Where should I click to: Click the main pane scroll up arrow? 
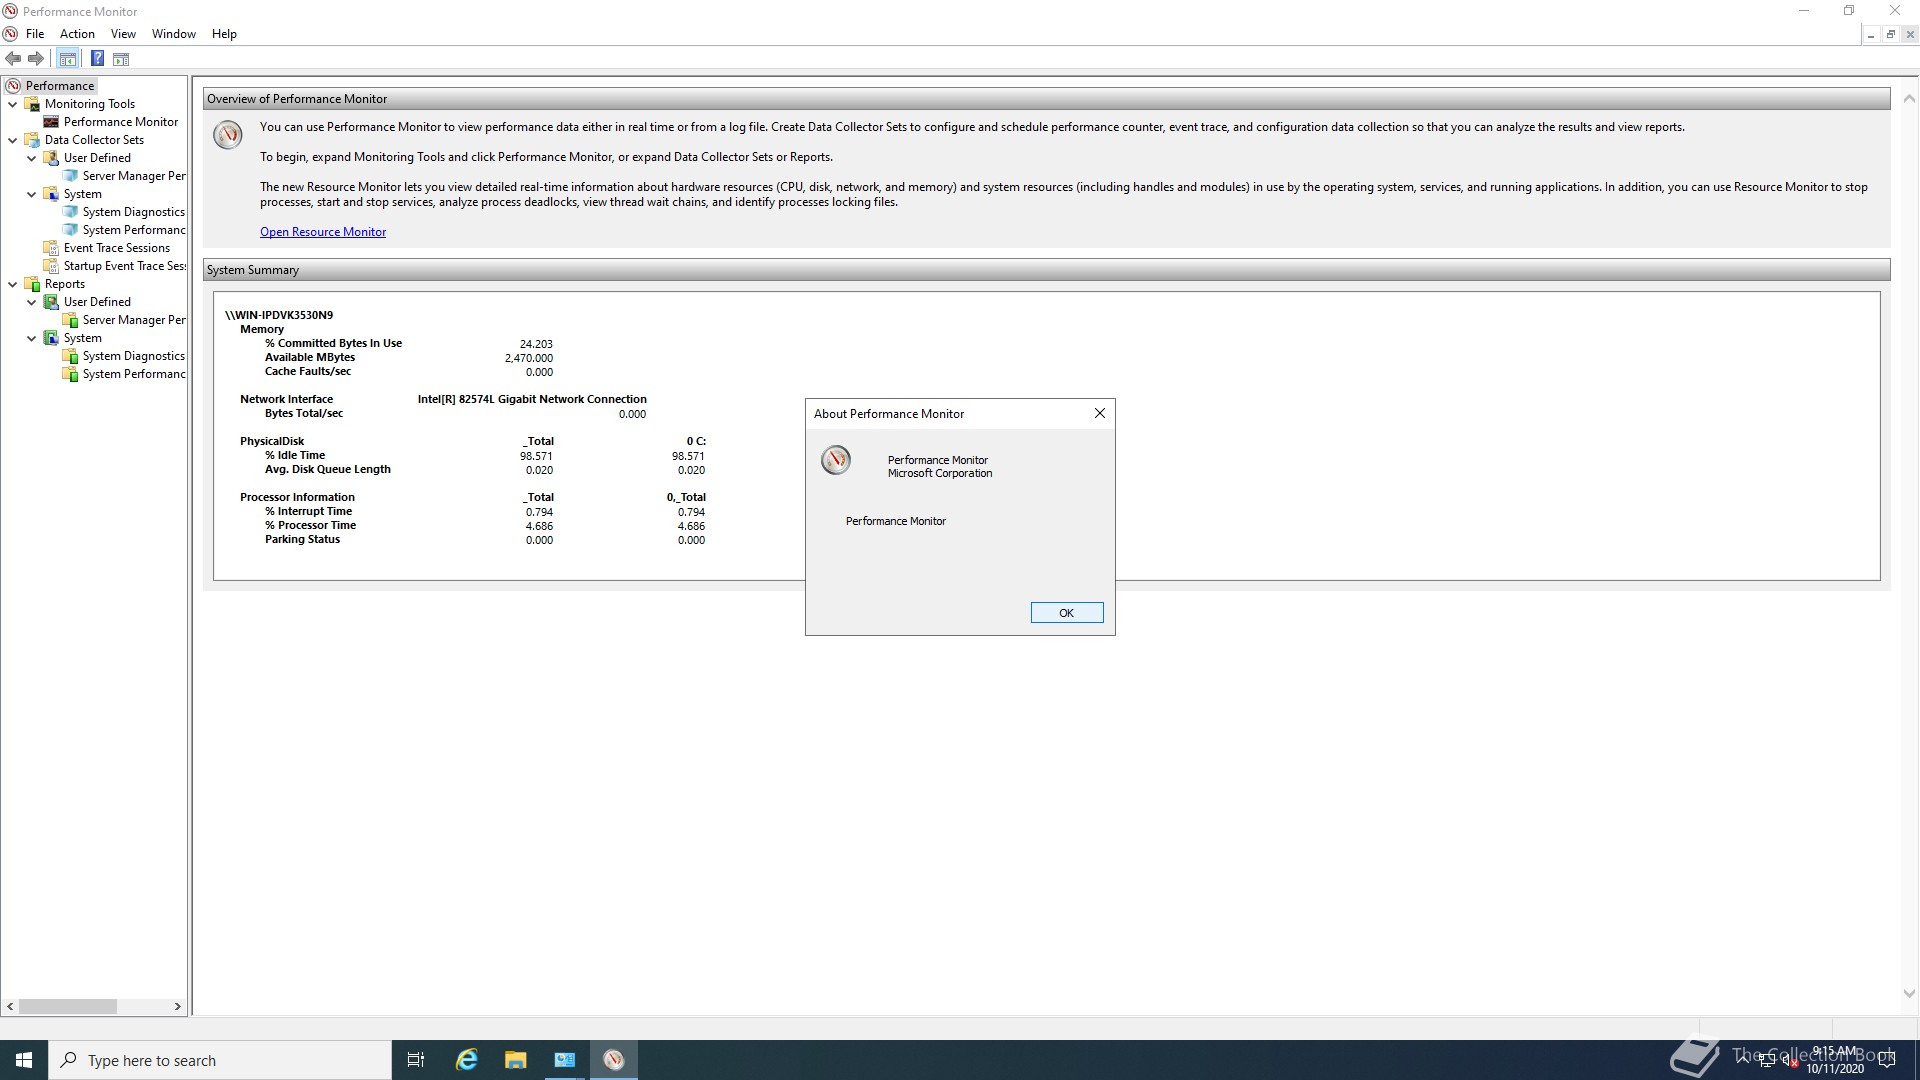[1909, 99]
